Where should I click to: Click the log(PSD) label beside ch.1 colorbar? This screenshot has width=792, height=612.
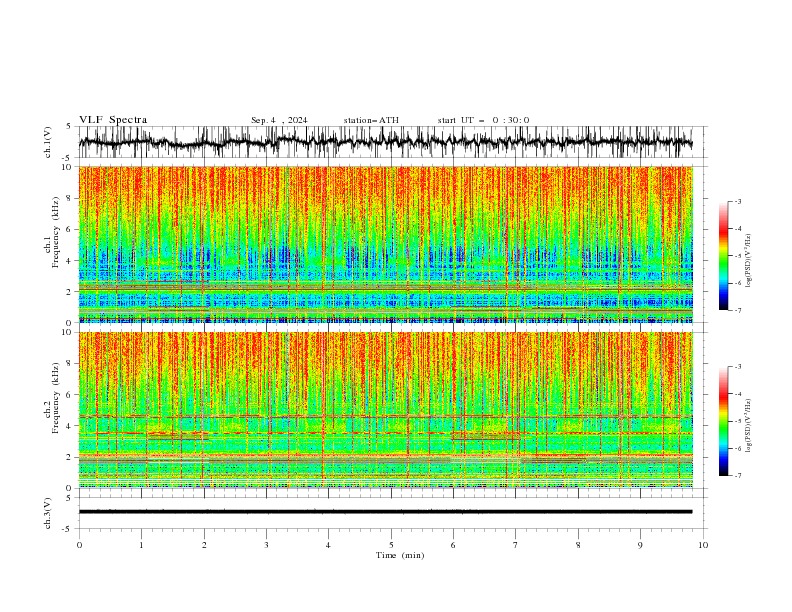point(749,261)
